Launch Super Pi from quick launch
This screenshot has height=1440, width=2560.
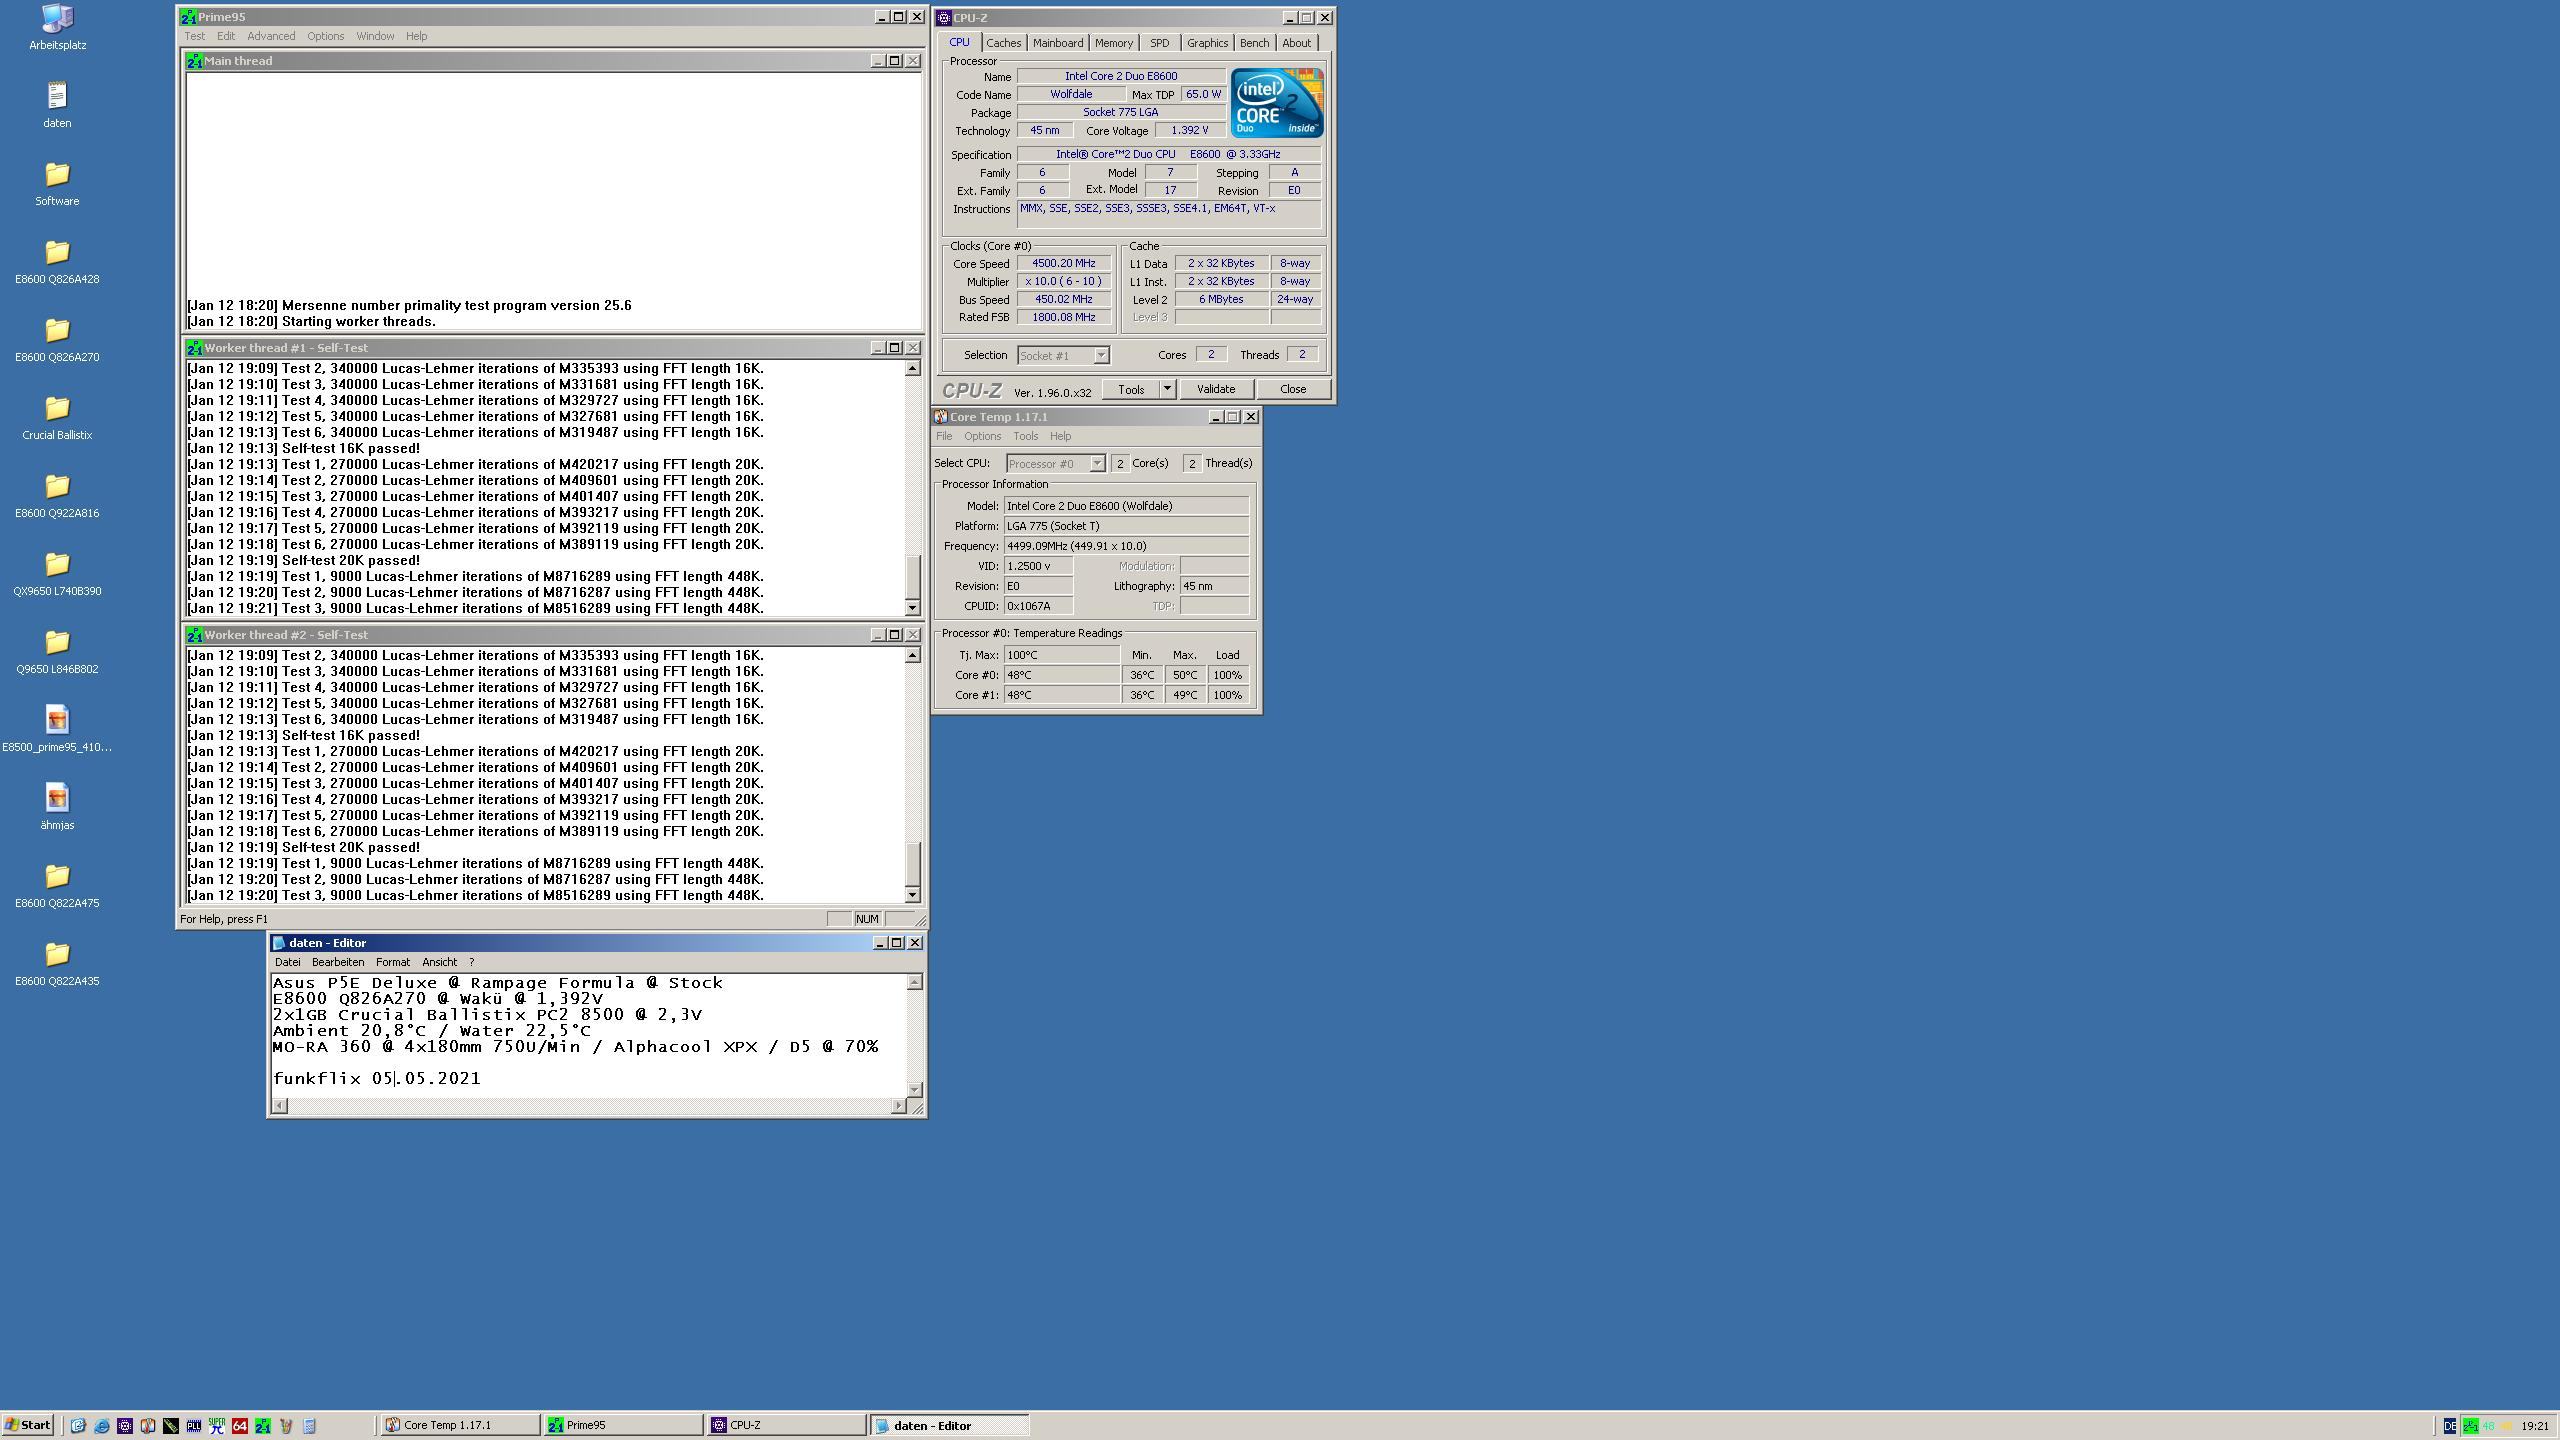tap(217, 1426)
